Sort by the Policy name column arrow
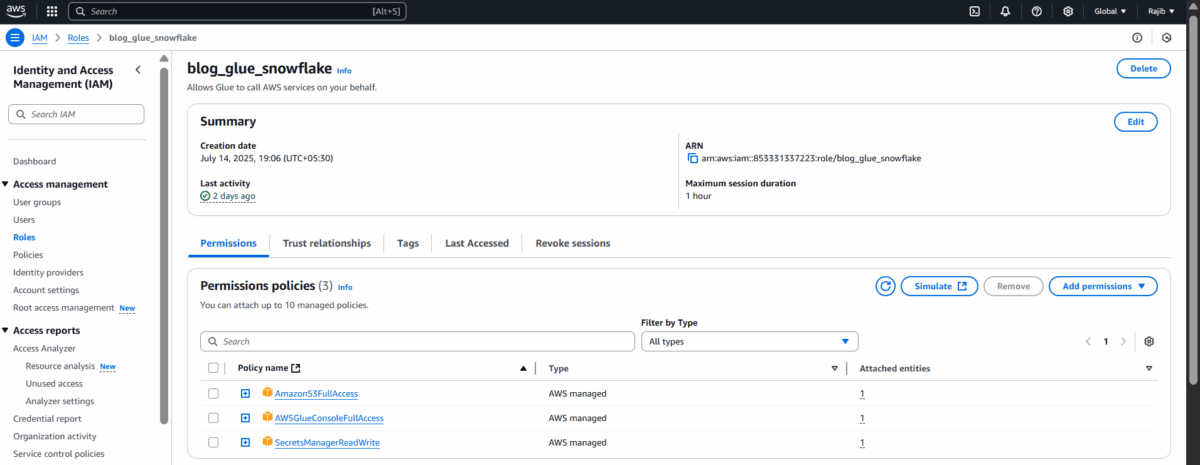 click(x=523, y=368)
